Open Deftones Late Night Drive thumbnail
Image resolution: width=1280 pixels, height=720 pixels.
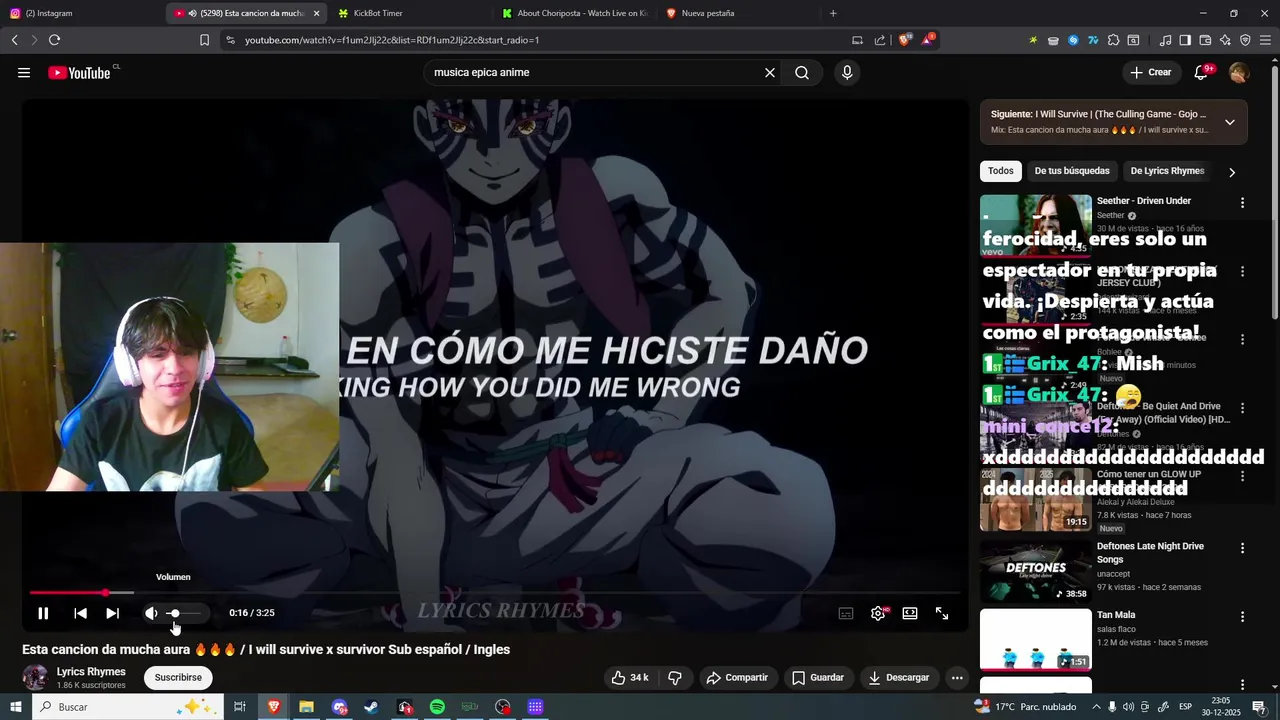[x=1036, y=571]
